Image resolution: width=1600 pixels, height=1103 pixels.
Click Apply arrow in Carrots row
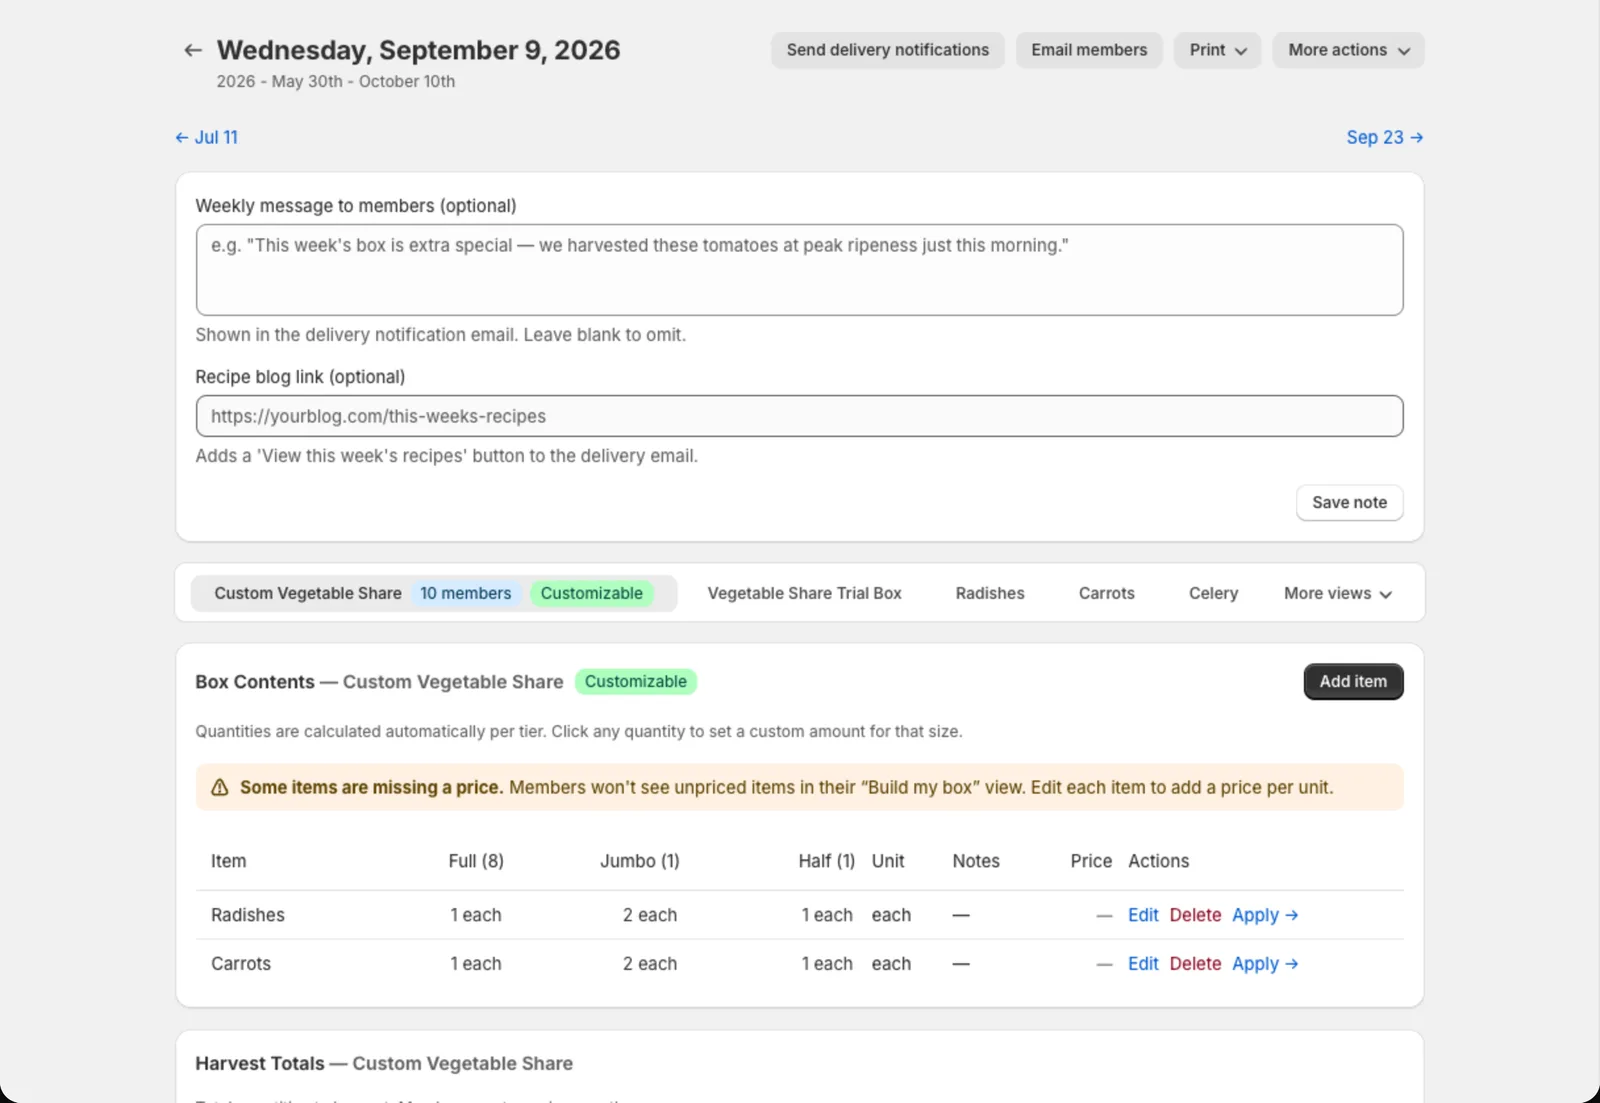tap(1265, 964)
